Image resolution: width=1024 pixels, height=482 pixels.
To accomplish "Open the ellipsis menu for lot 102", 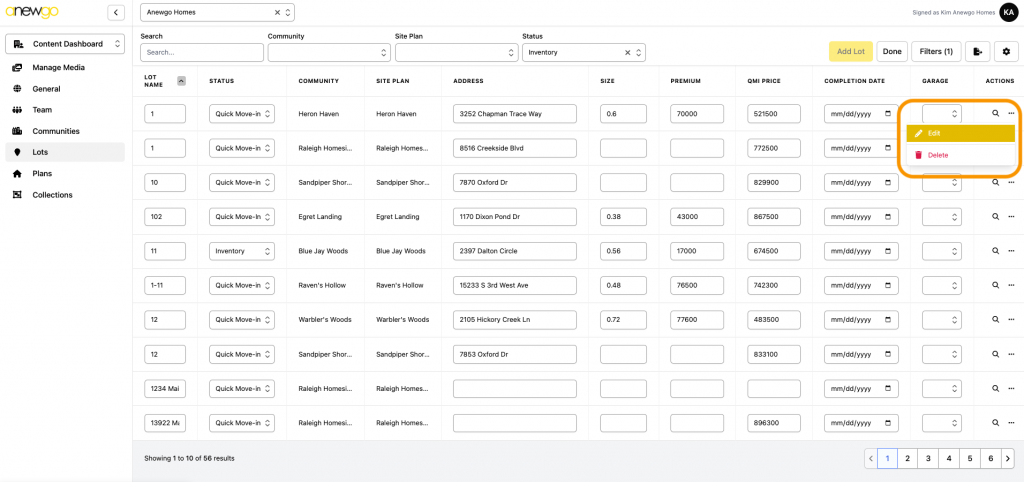I will pyautogui.click(x=1011, y=217).
